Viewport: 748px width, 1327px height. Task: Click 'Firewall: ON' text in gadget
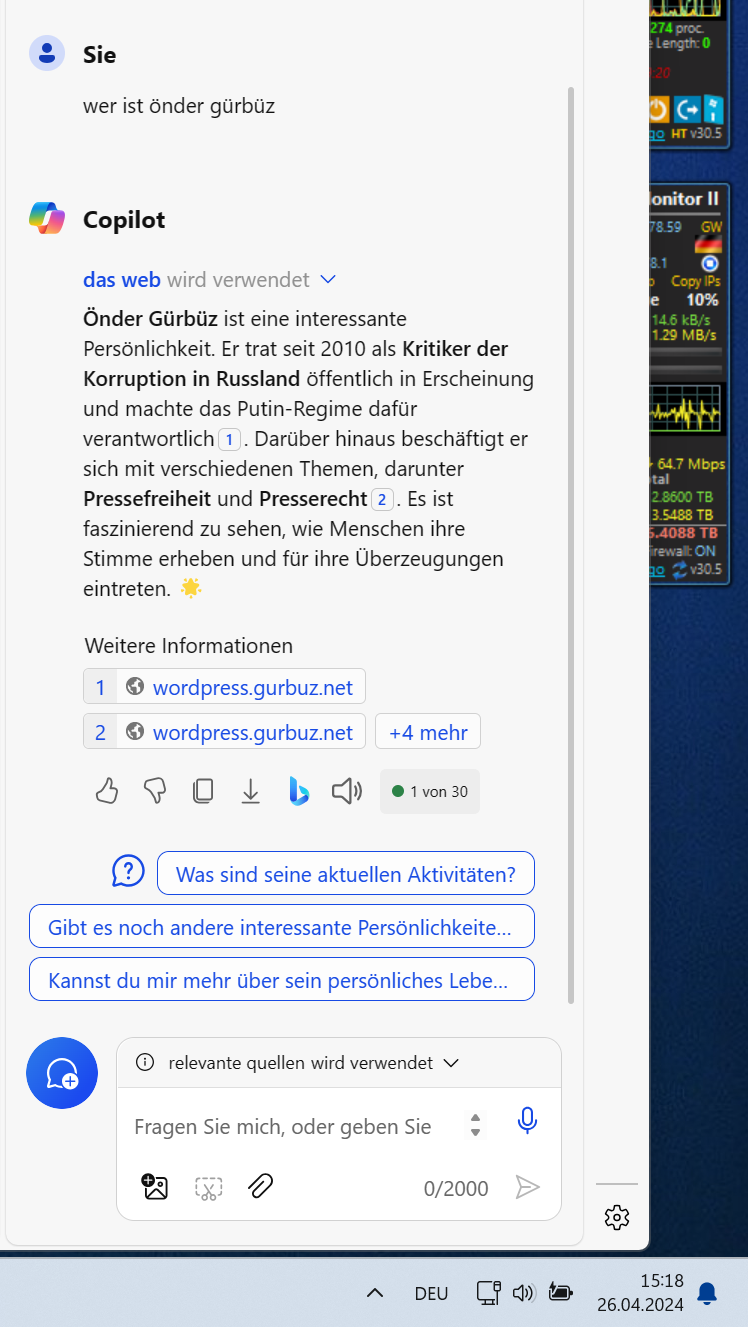(684, 551)
